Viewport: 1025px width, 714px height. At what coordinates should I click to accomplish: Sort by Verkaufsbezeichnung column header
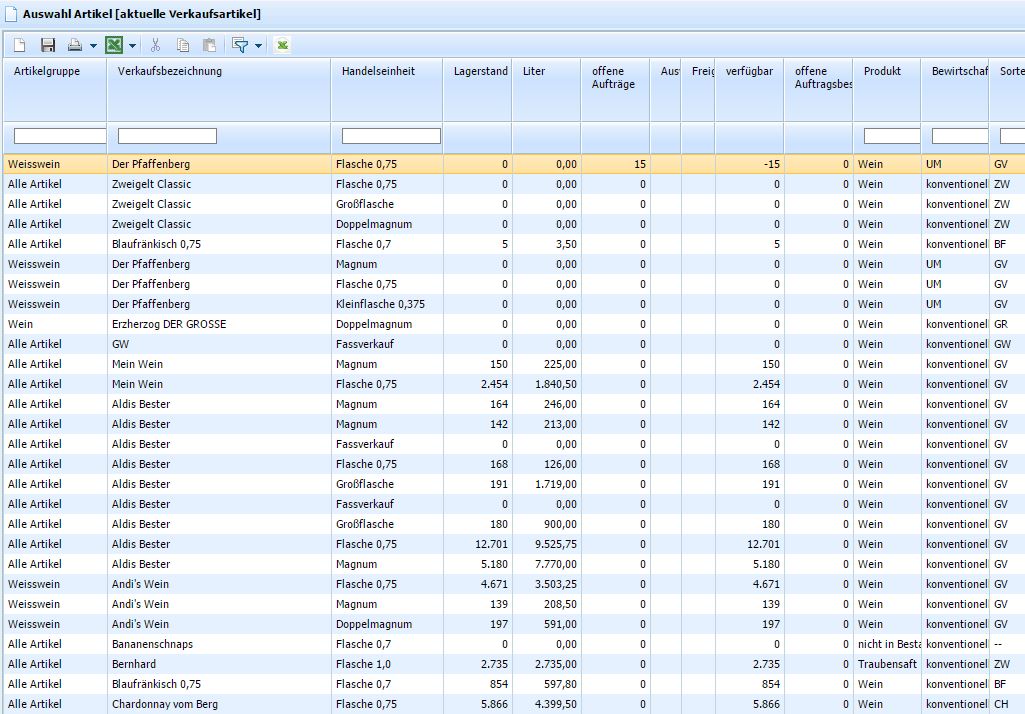pos(170,71)
